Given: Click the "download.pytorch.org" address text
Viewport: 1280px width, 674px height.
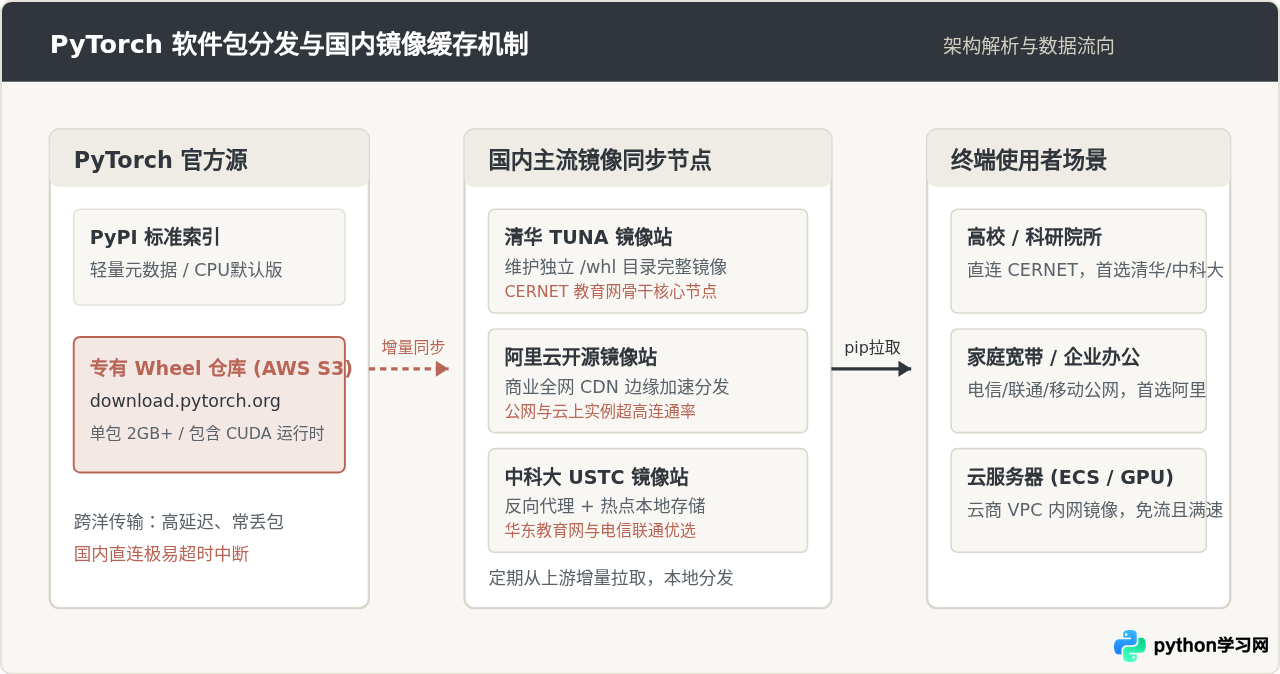Looking at the screenshot, I should pos(185,401).
